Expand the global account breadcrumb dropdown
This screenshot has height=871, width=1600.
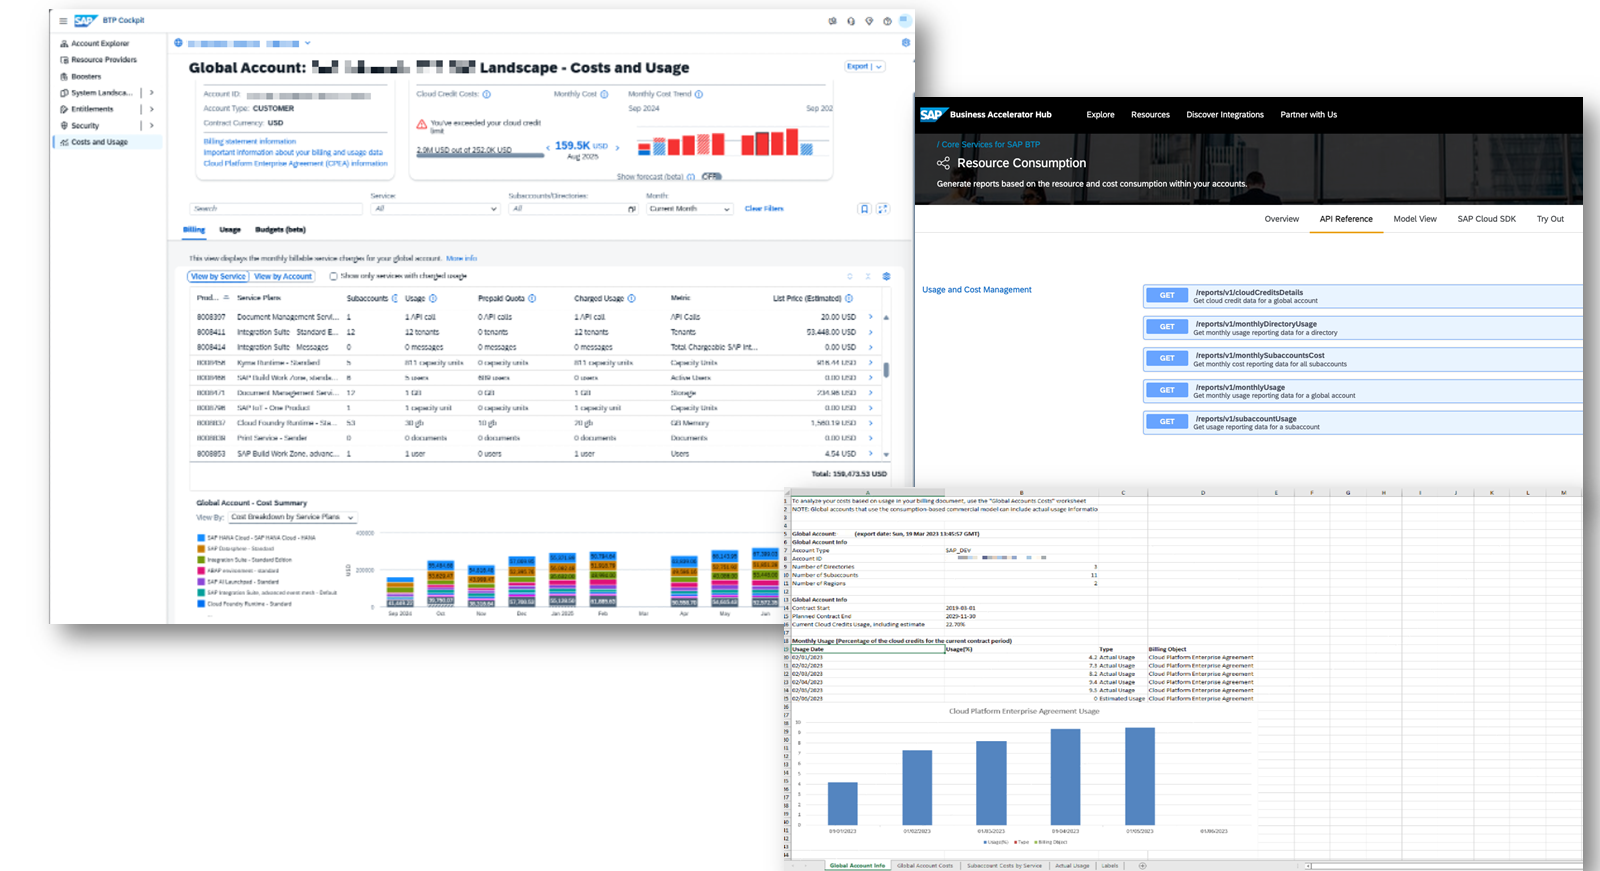[307, 43]
